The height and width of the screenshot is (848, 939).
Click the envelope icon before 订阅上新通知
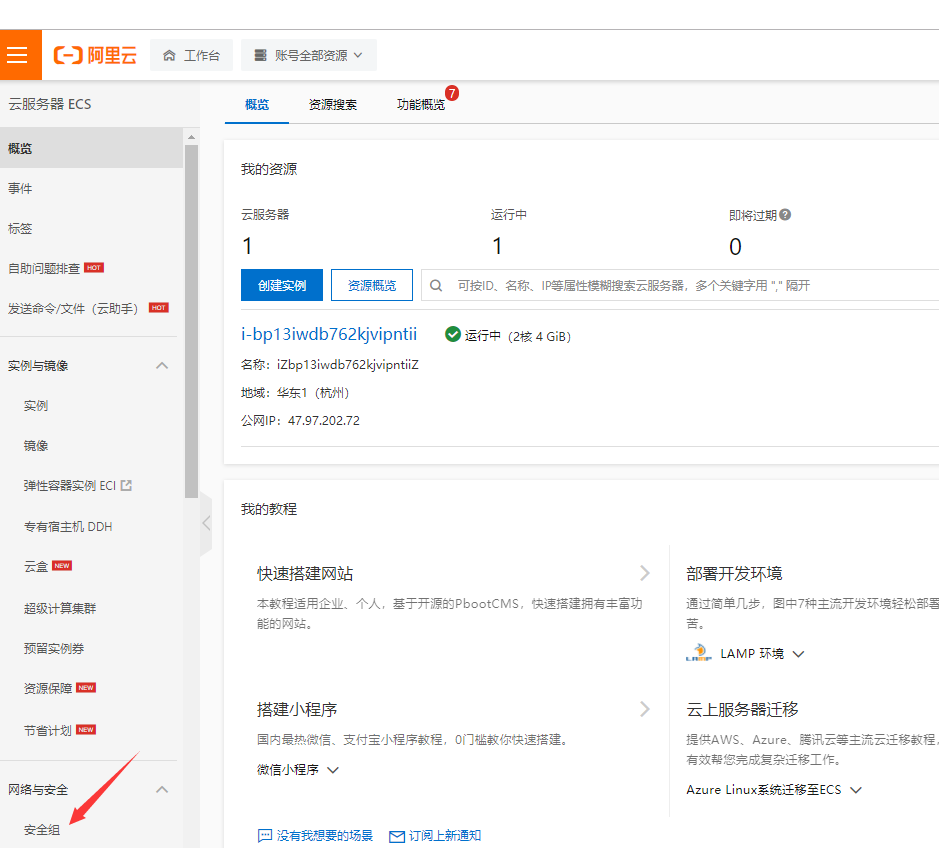click(396, 836)
